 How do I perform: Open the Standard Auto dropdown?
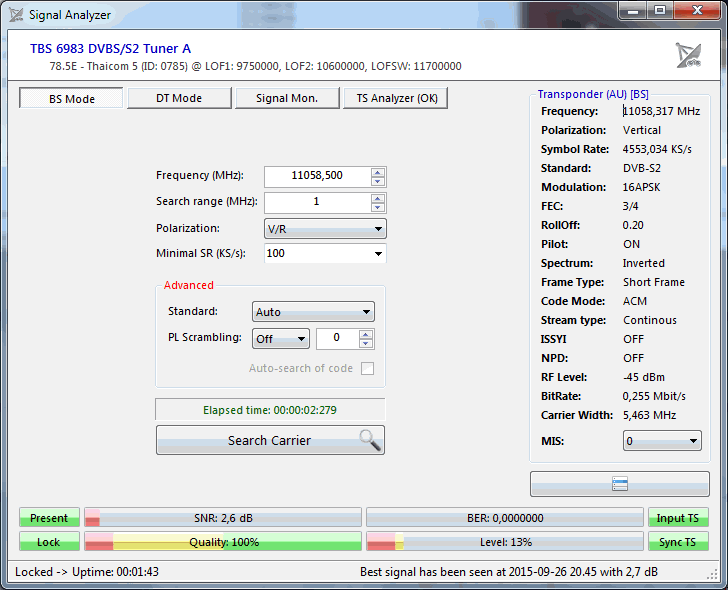[313, 312]
